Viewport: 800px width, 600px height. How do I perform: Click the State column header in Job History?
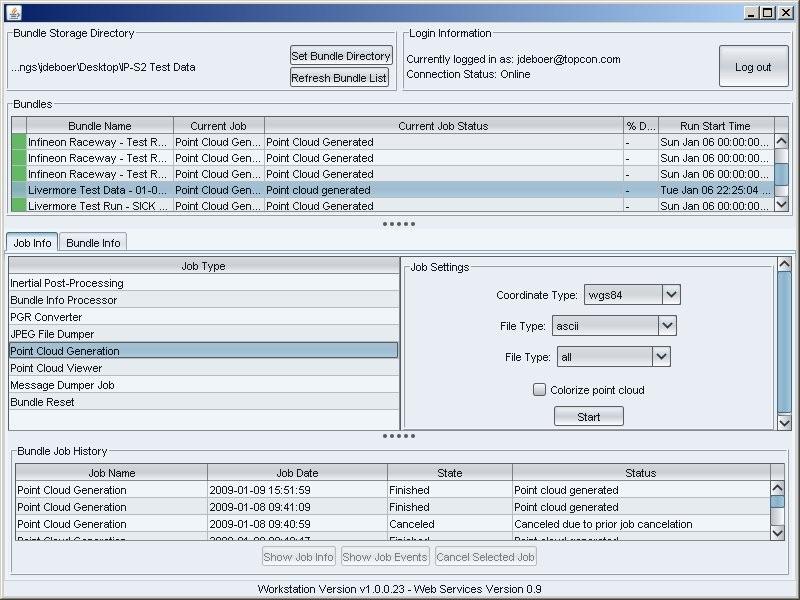click(449, 472)
